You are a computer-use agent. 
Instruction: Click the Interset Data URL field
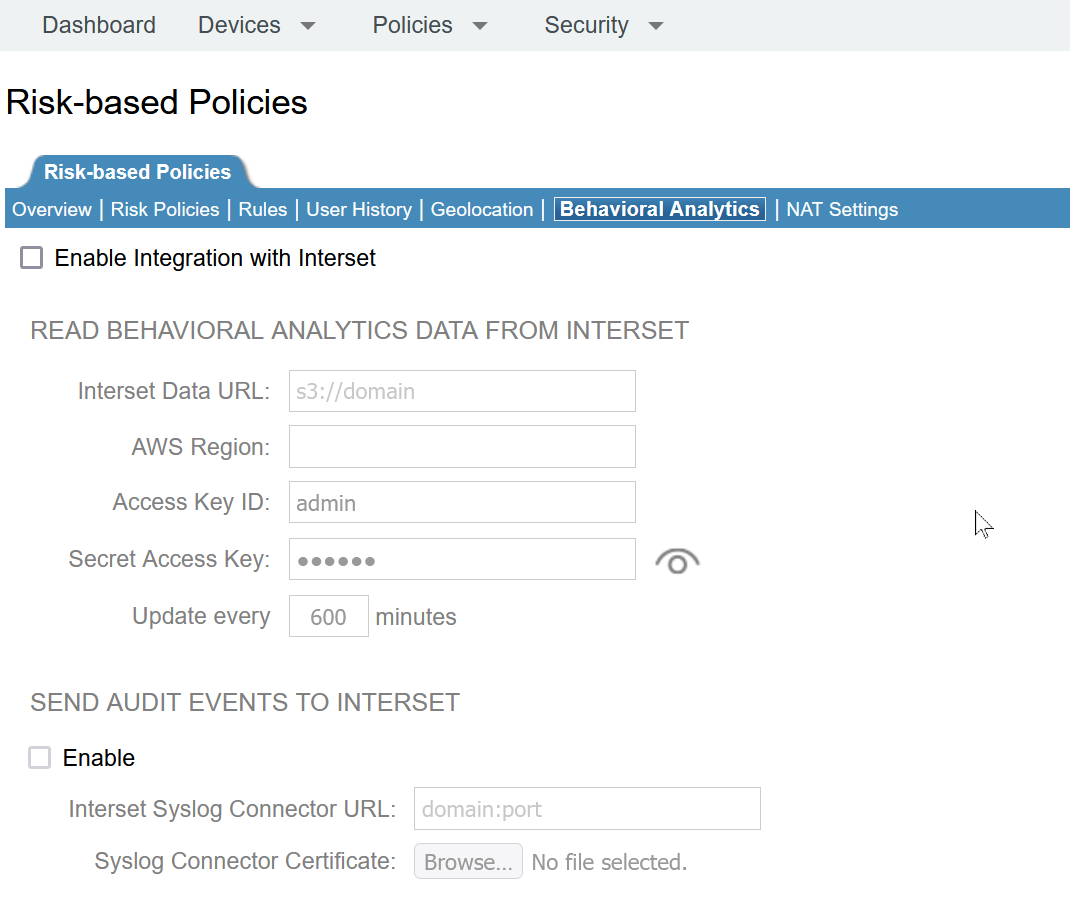(461, 391)
